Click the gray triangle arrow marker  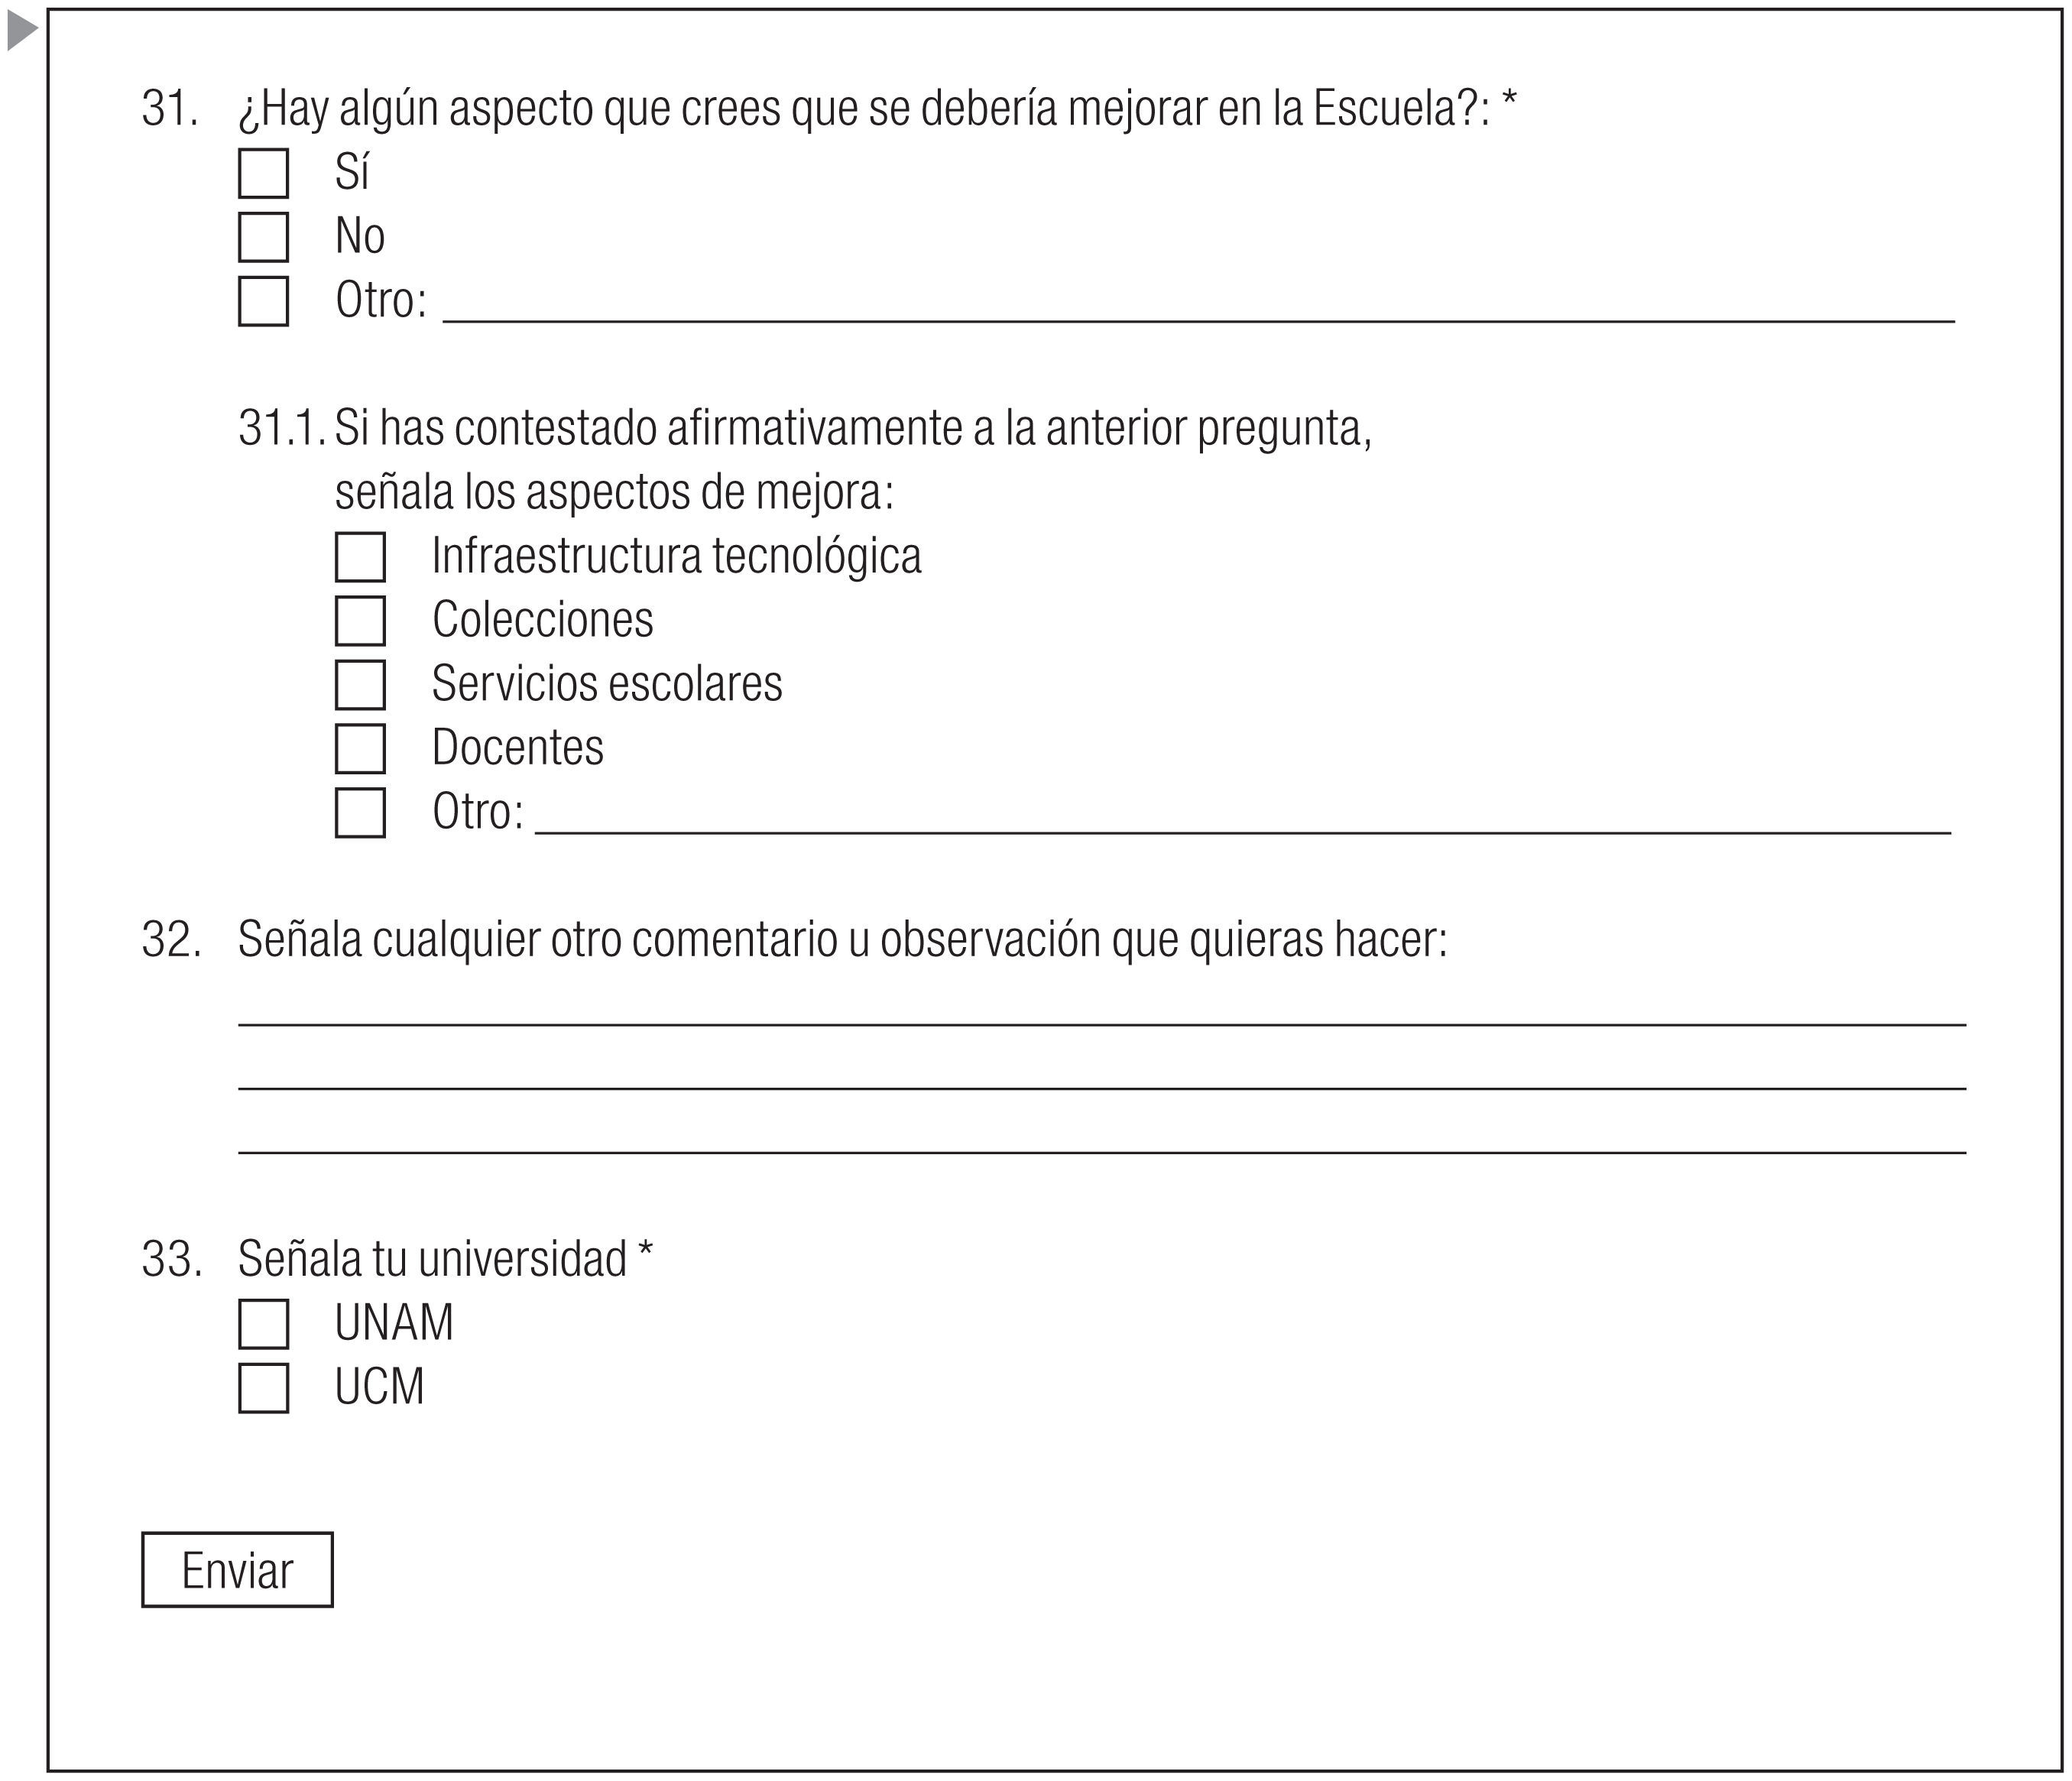click(21, 31)
